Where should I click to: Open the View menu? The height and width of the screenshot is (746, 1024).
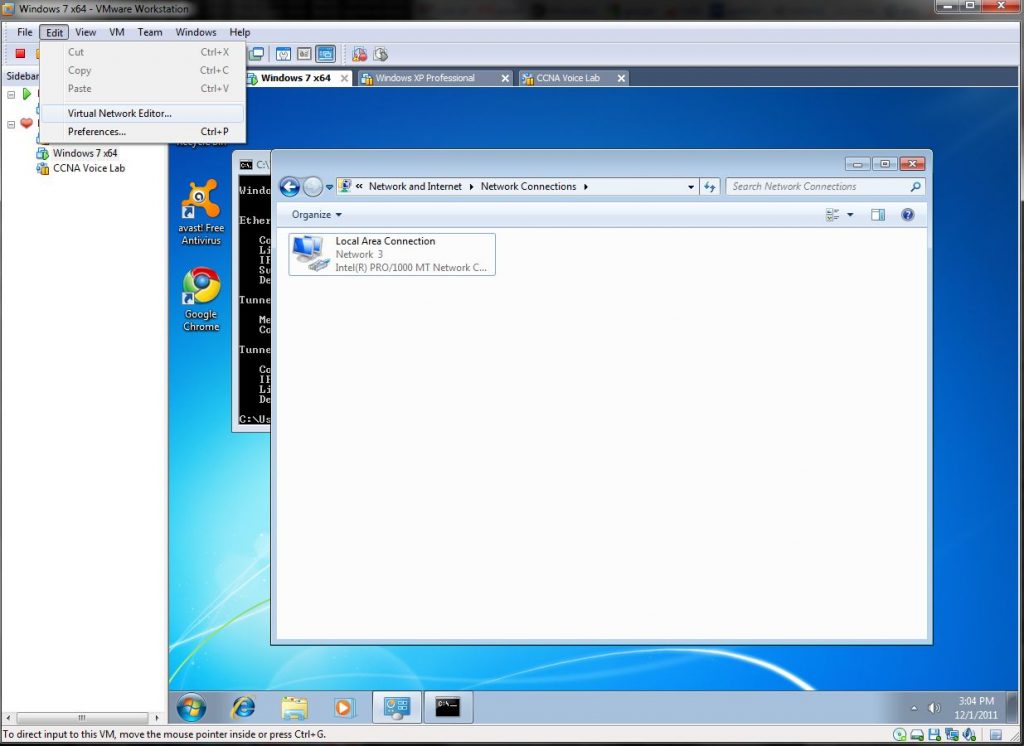click(86, 32)
